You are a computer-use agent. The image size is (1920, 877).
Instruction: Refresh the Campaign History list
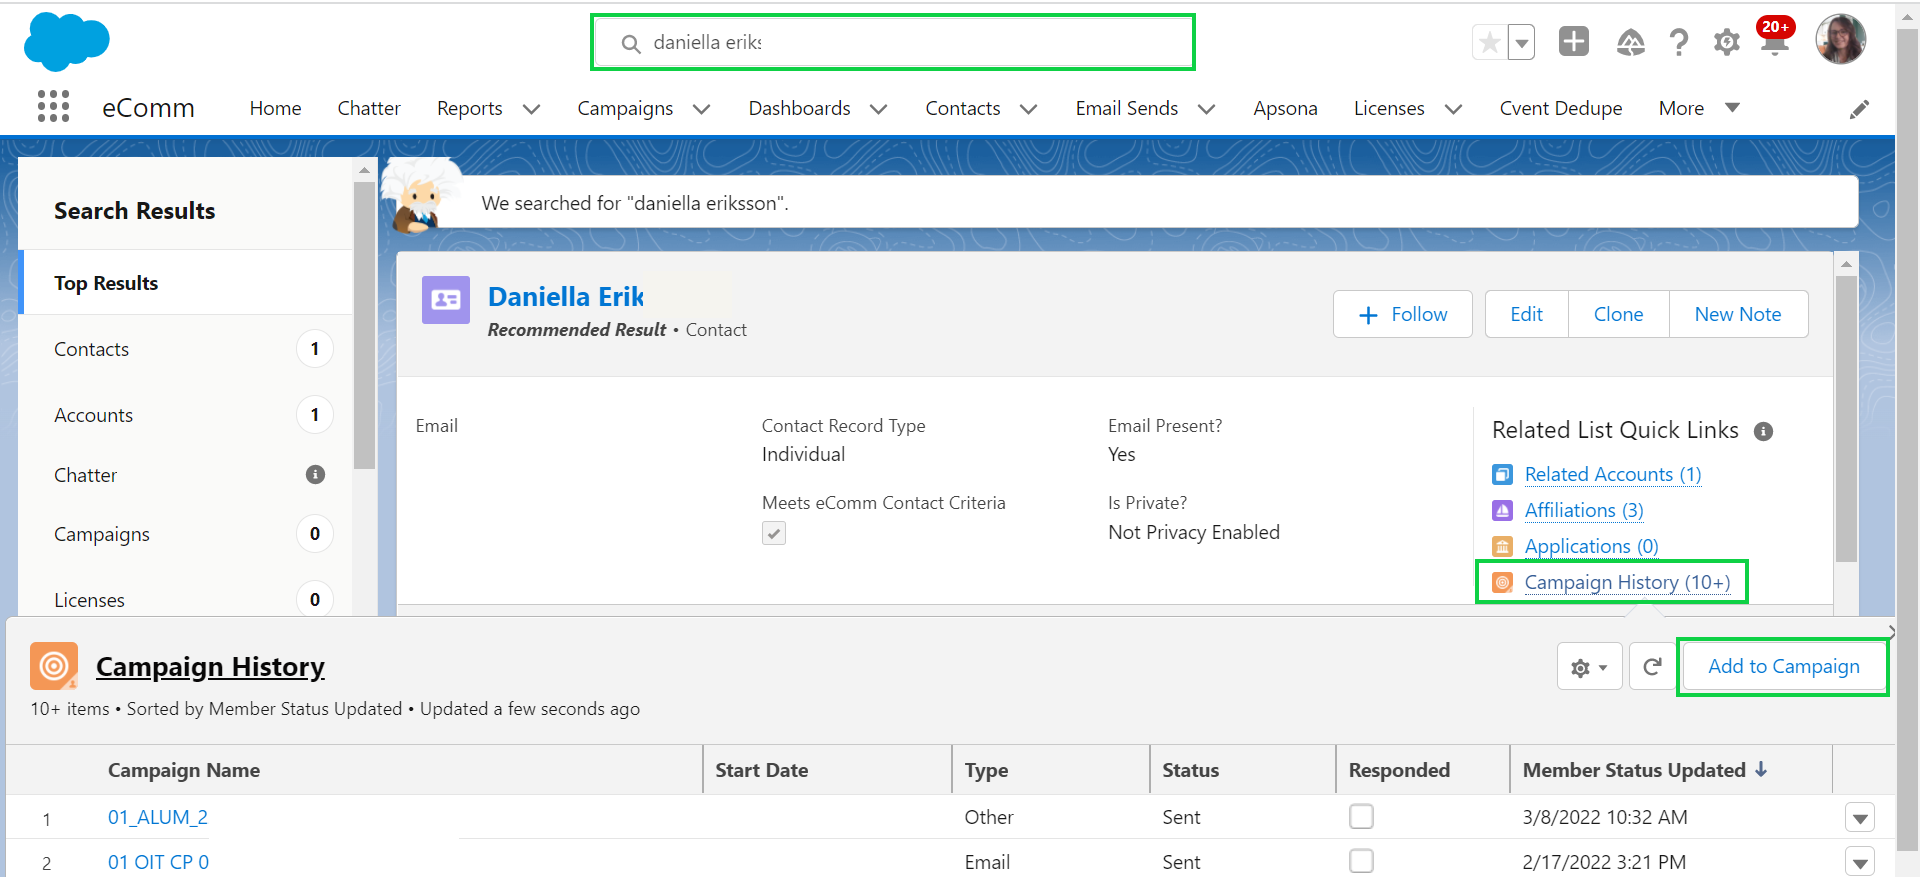1653,667
